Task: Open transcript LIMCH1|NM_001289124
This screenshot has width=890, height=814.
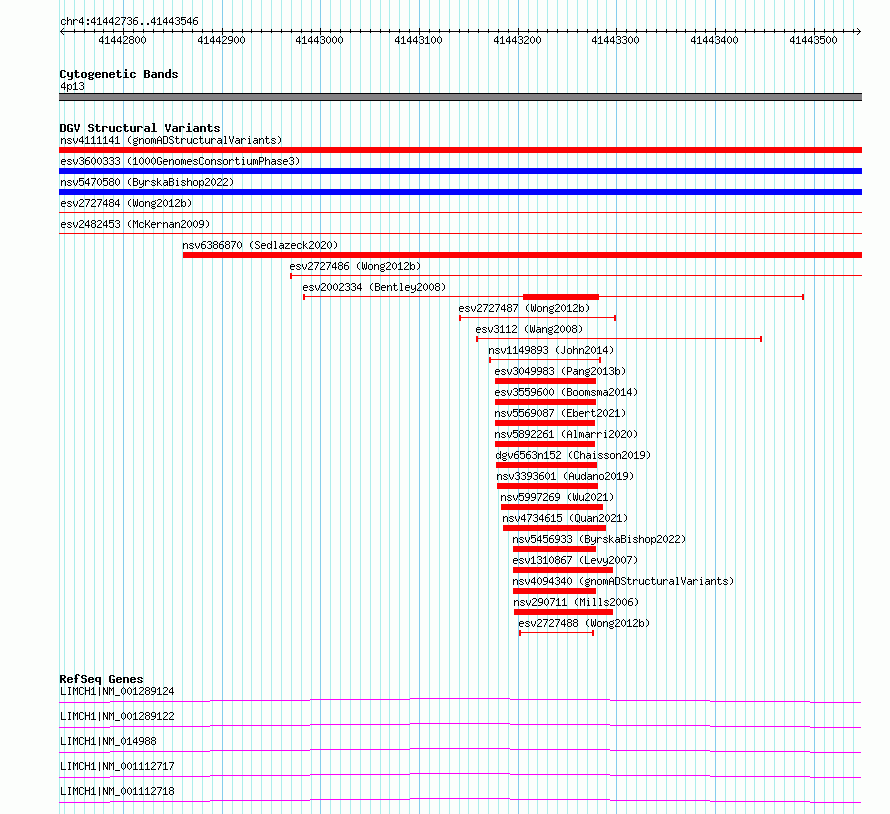Action: coord(117,691)
